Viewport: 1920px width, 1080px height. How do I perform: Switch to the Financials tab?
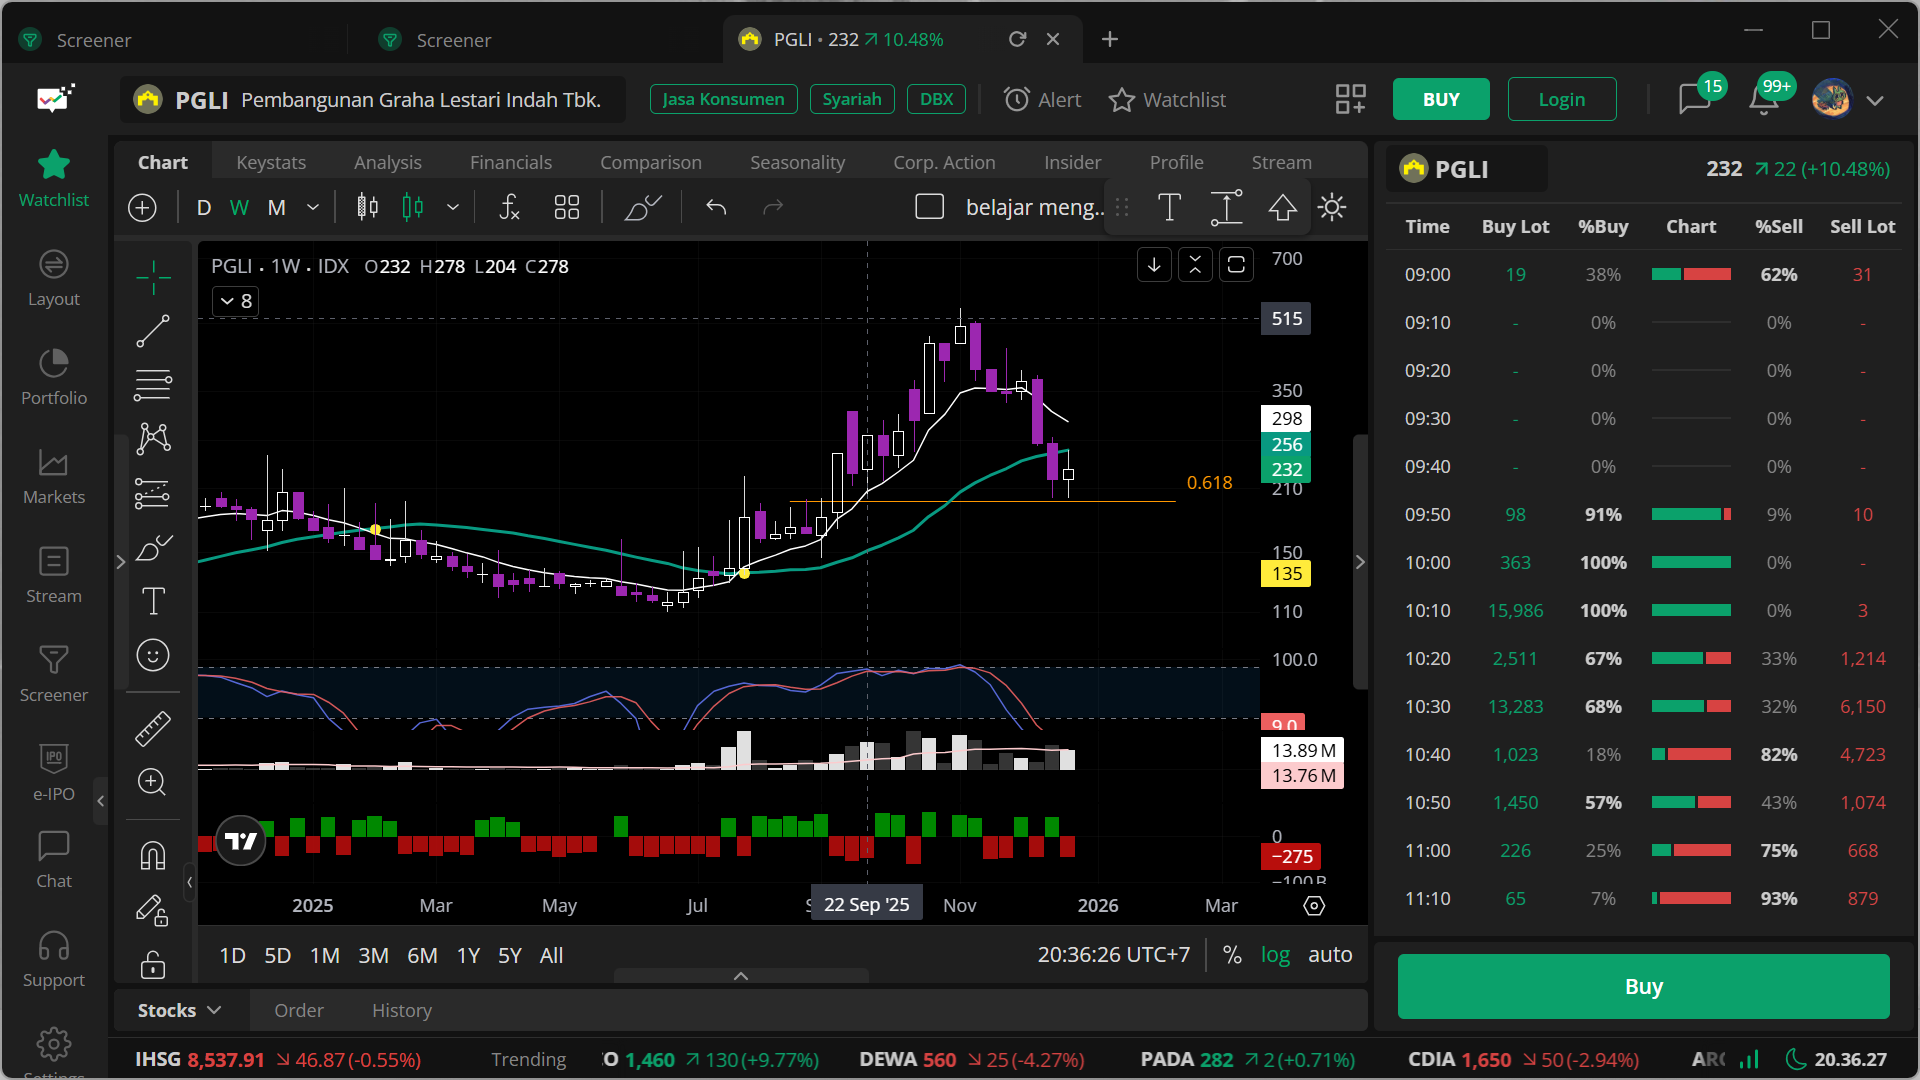(511, 162)
